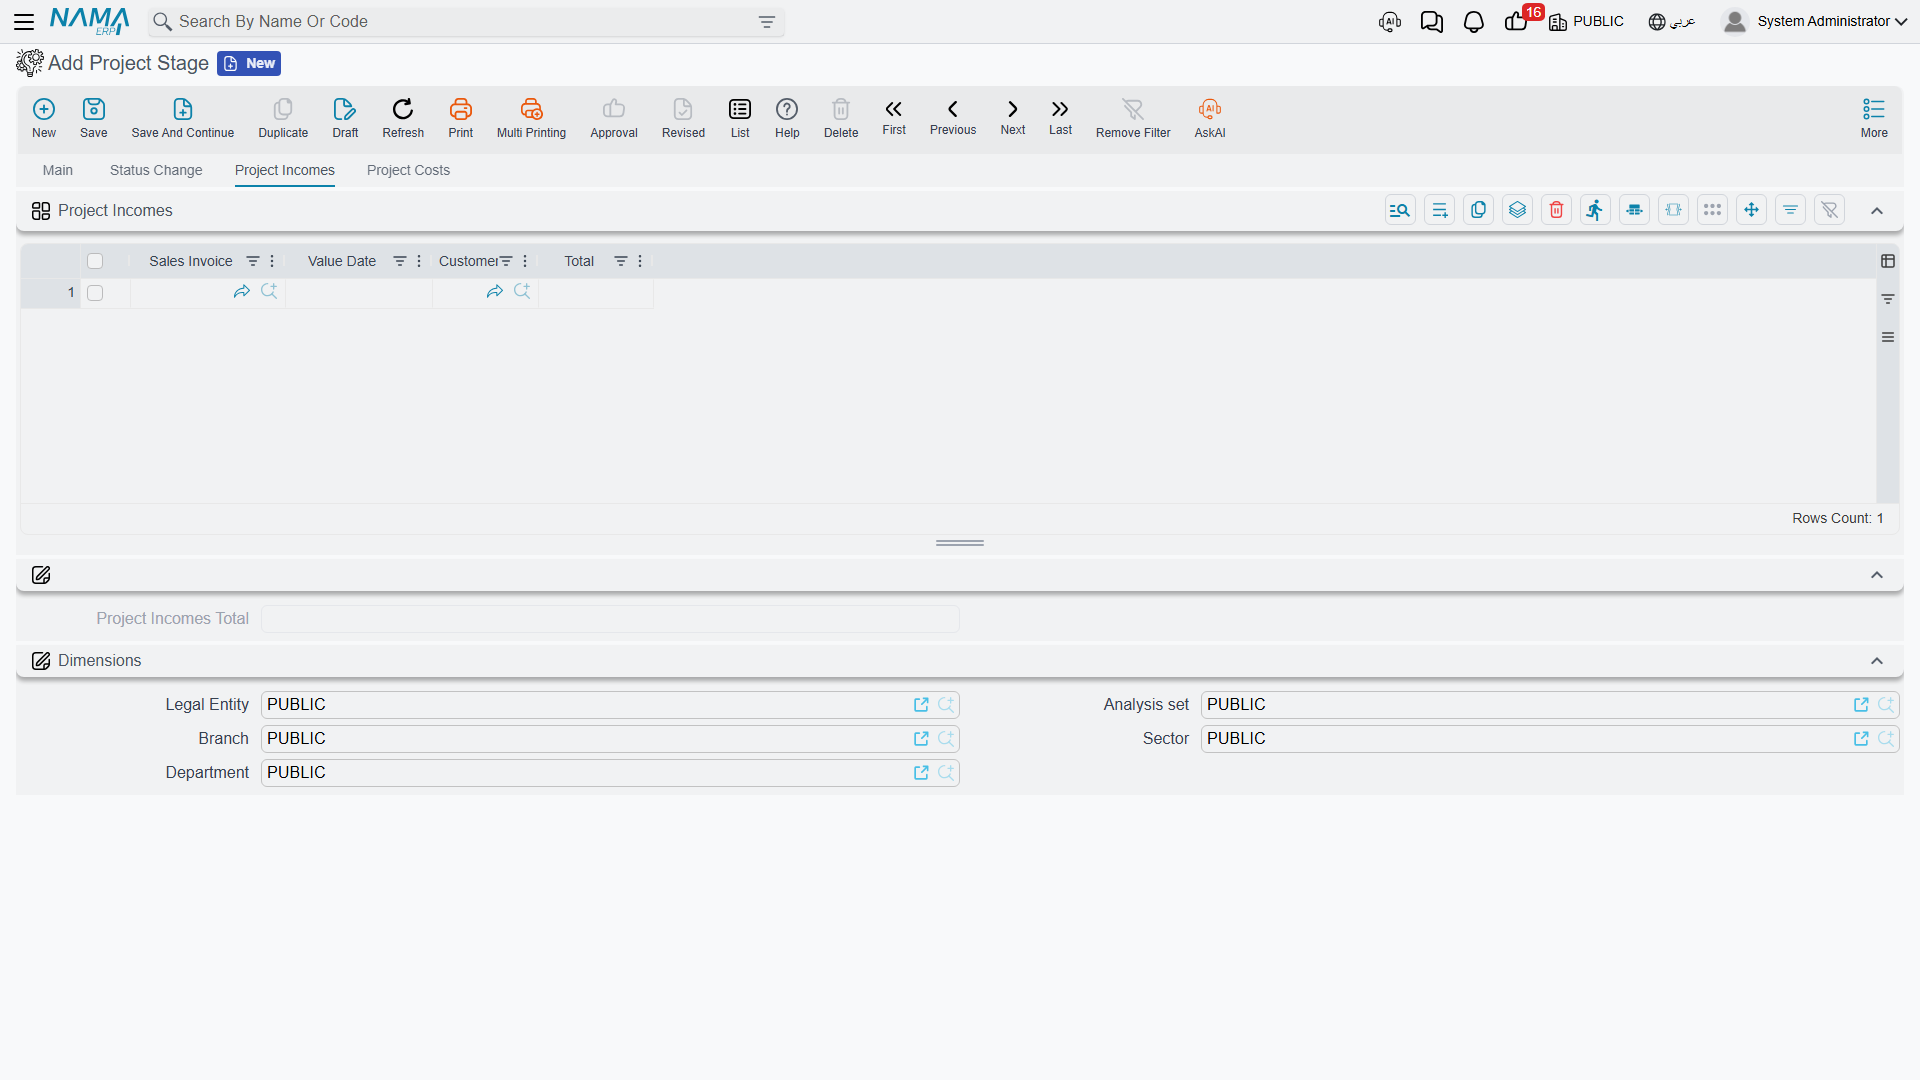Click grid remove-filter icon
The width and height of the screenshot is (1920, 1080).
(x=1829, y=210)
